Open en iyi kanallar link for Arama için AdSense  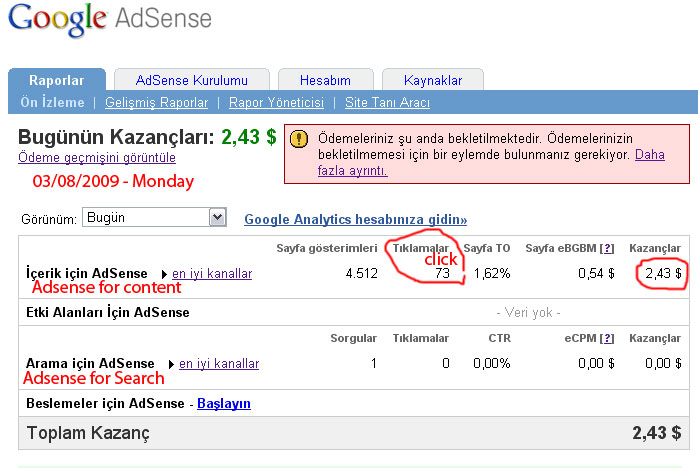click(219, 363)
